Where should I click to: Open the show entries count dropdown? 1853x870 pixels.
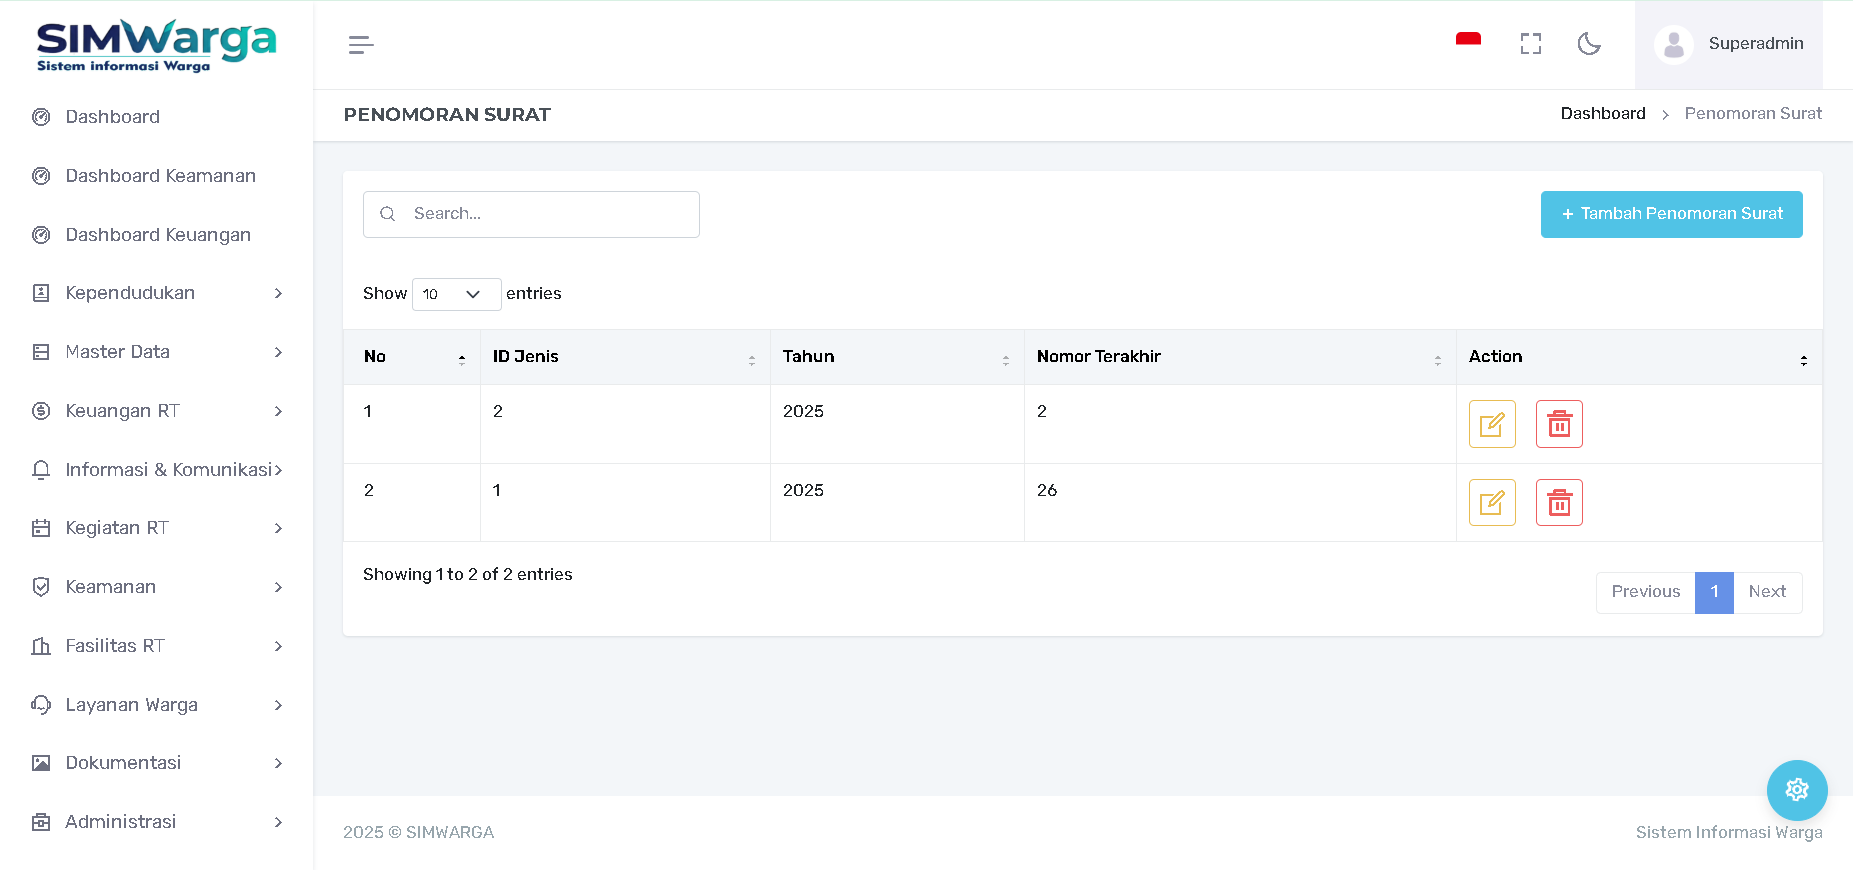[456, 294]
